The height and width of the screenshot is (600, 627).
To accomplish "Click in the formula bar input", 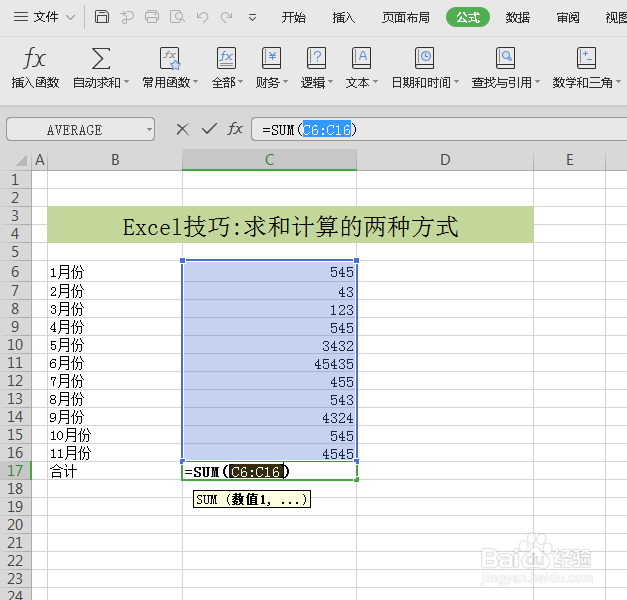I will click(x=440, y=130).
